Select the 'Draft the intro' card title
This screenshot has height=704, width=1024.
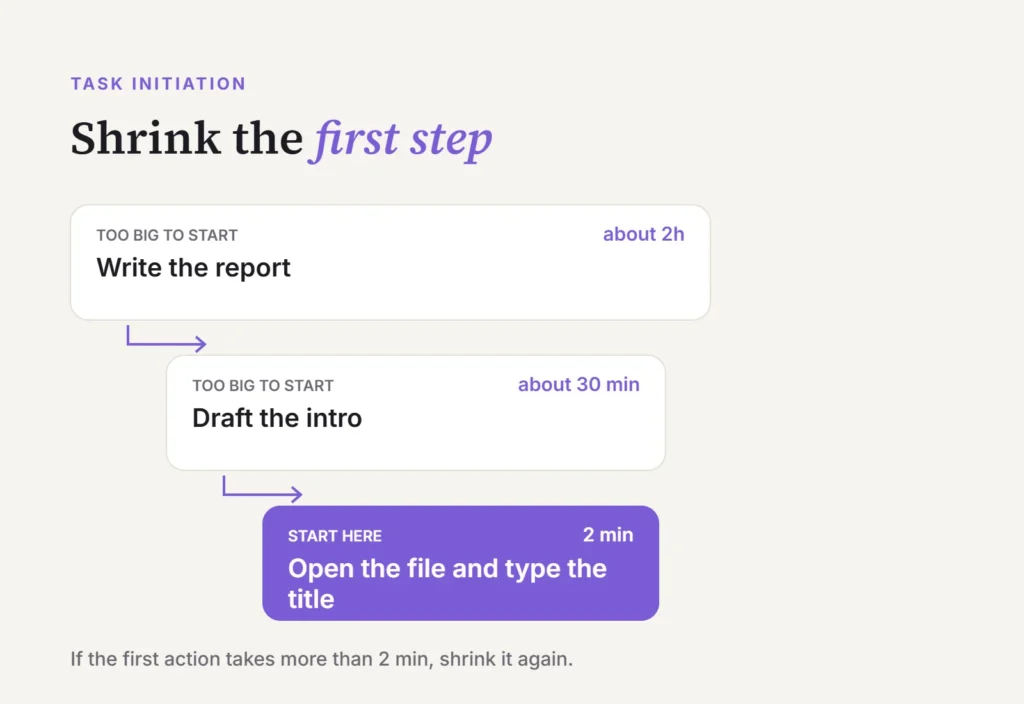tap(277, 418)
